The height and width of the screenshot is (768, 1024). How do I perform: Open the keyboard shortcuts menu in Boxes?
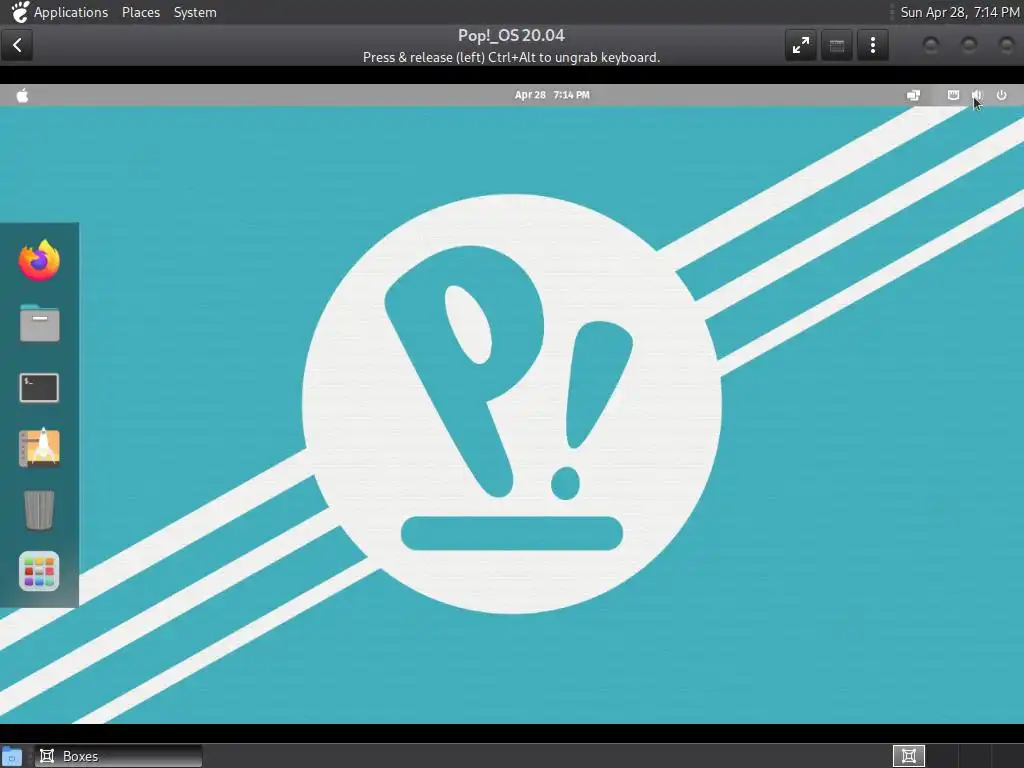[837, 45]
